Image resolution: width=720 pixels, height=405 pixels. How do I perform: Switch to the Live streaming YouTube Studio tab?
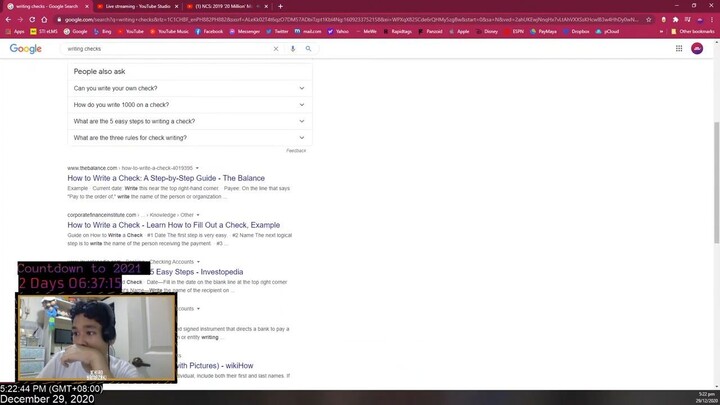137,6
